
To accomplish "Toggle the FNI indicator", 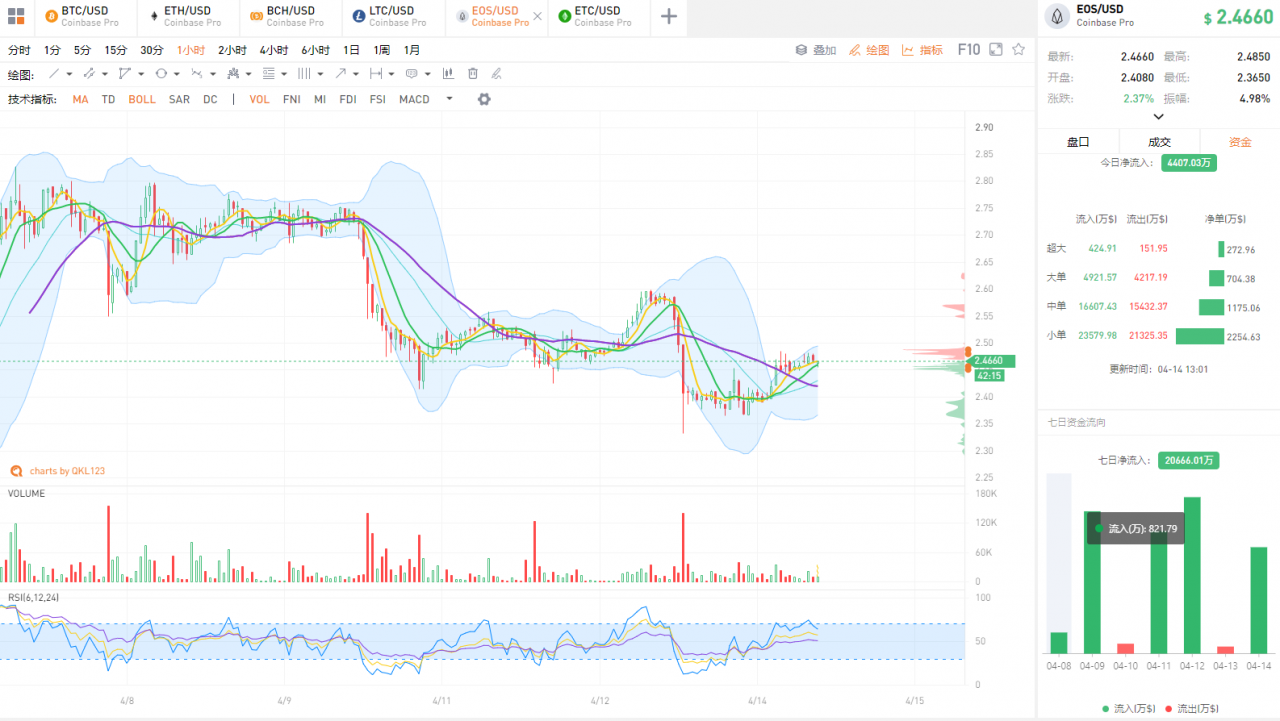I will 292,99.
